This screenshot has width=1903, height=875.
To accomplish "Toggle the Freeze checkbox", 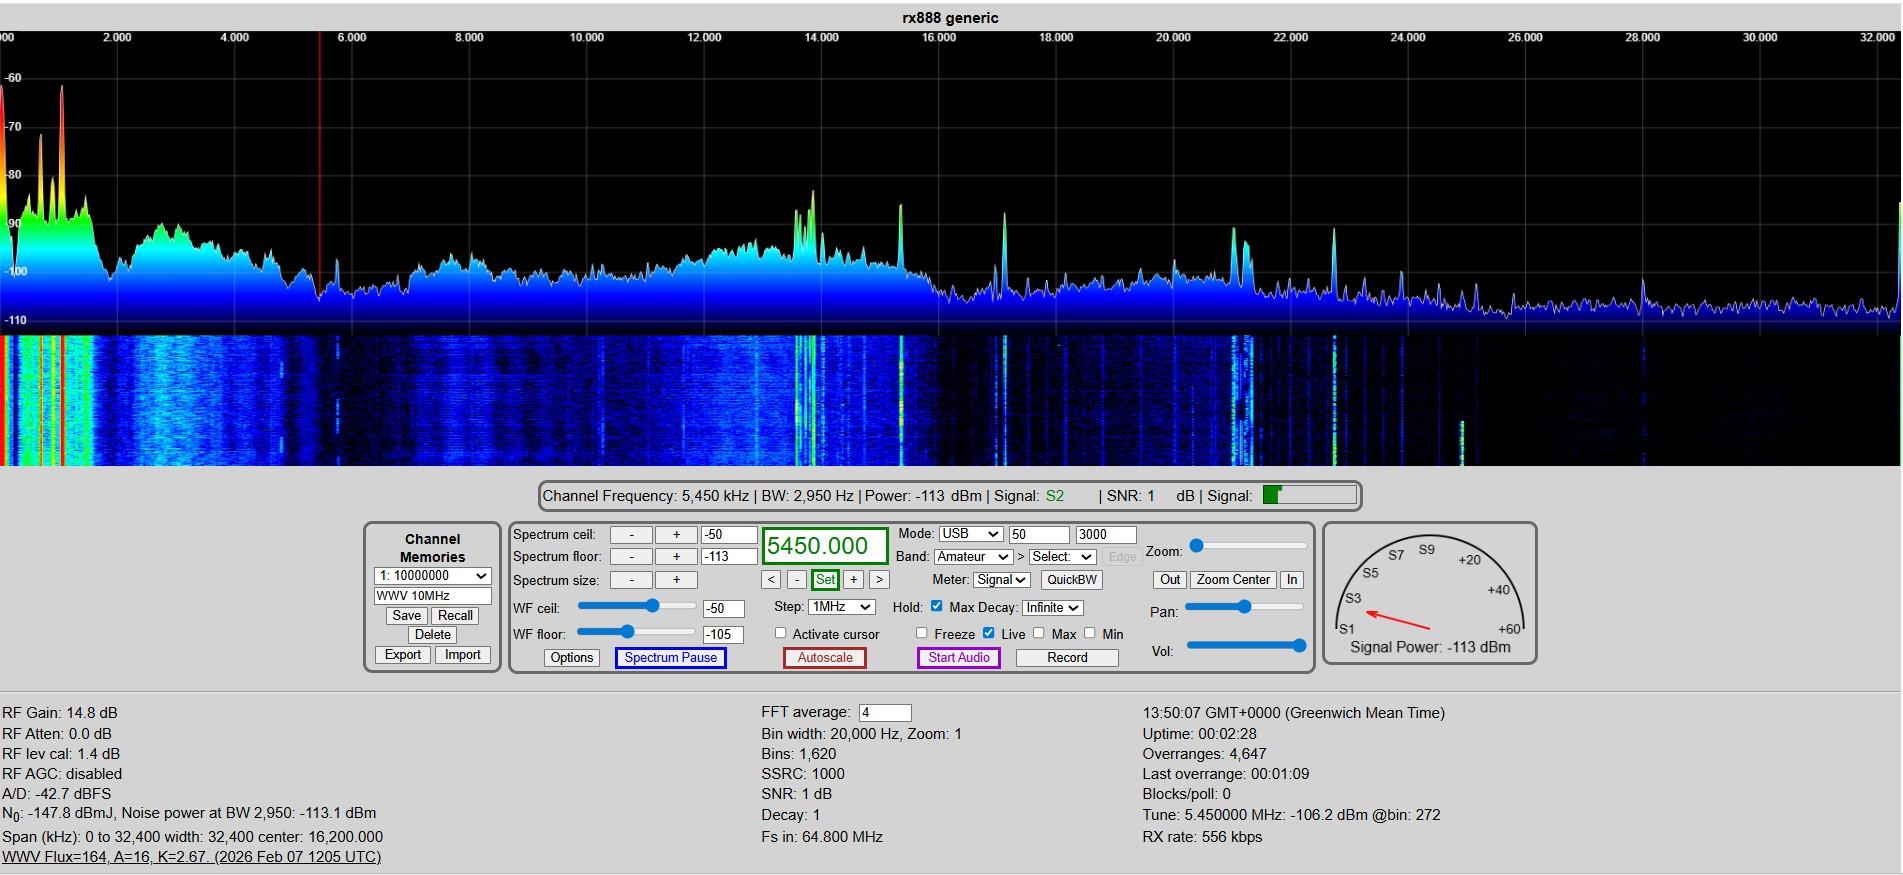I will coord(922,633).
